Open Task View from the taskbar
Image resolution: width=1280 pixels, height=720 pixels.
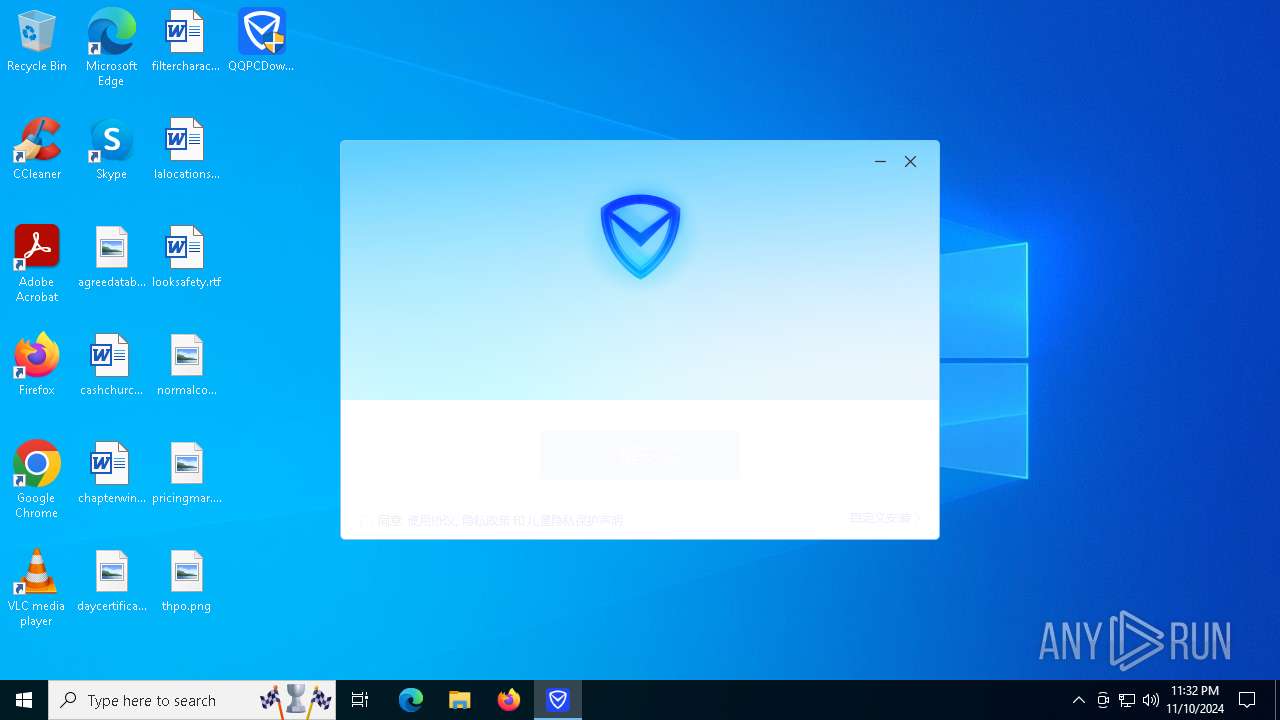(x=360, y=700)
